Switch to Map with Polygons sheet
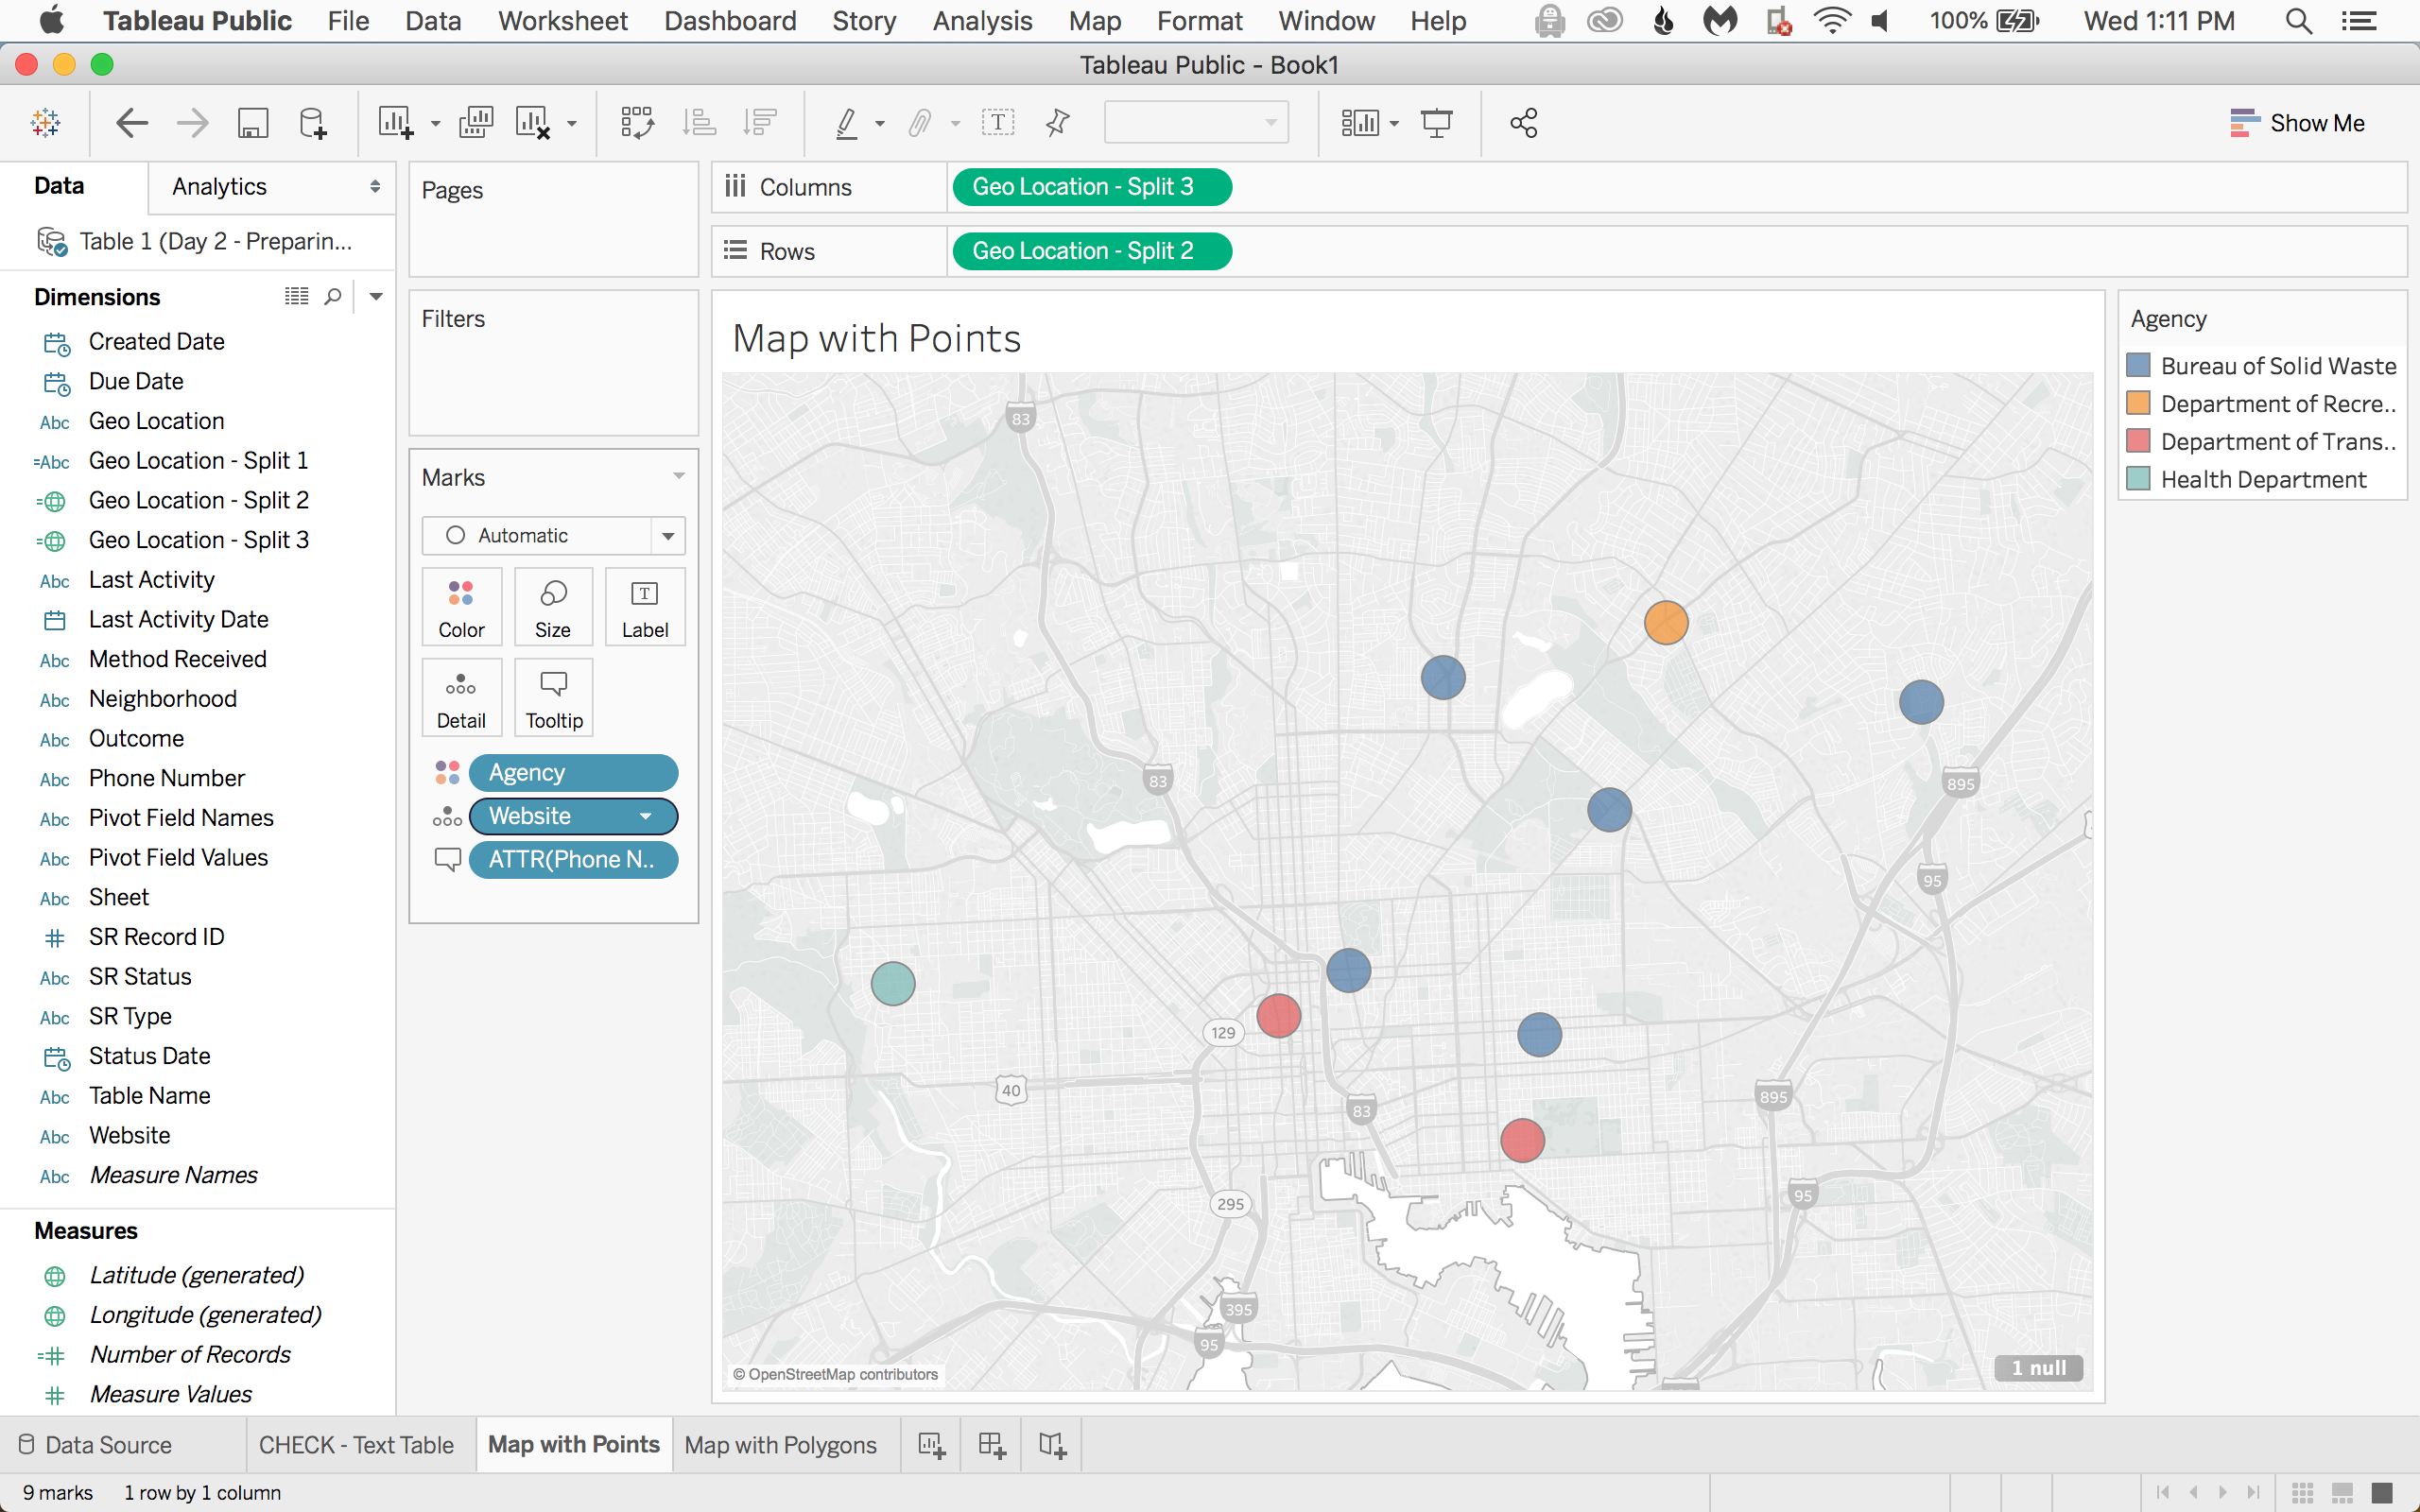This screenshot has height=1512, width=2420. tap(780, 1445)
